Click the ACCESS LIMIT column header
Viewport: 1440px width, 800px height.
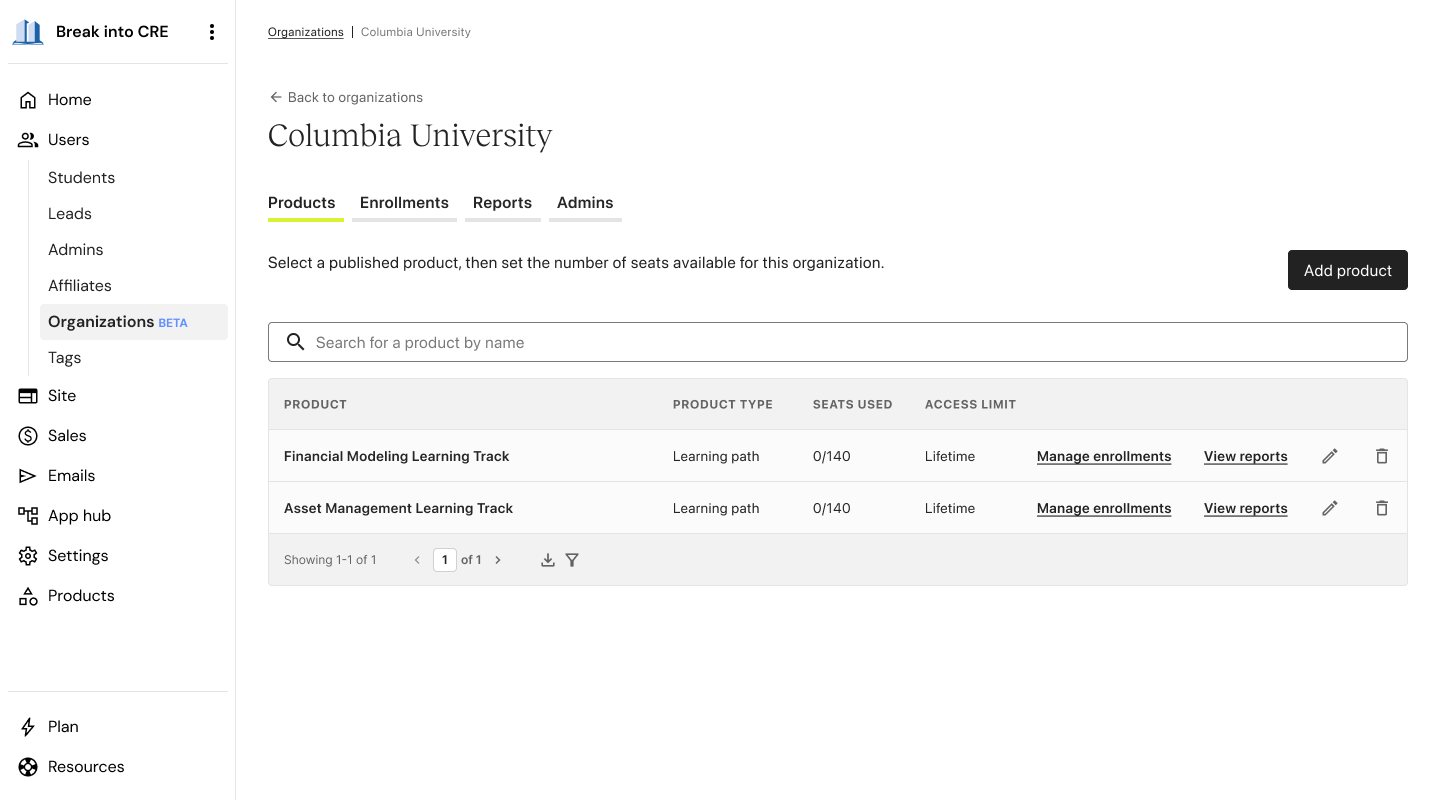point(970,404)
